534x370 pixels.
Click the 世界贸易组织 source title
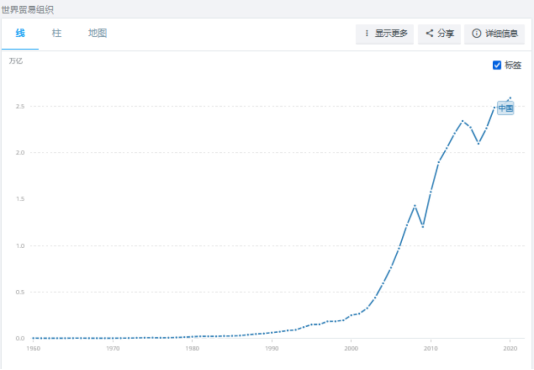pos(27,10)
